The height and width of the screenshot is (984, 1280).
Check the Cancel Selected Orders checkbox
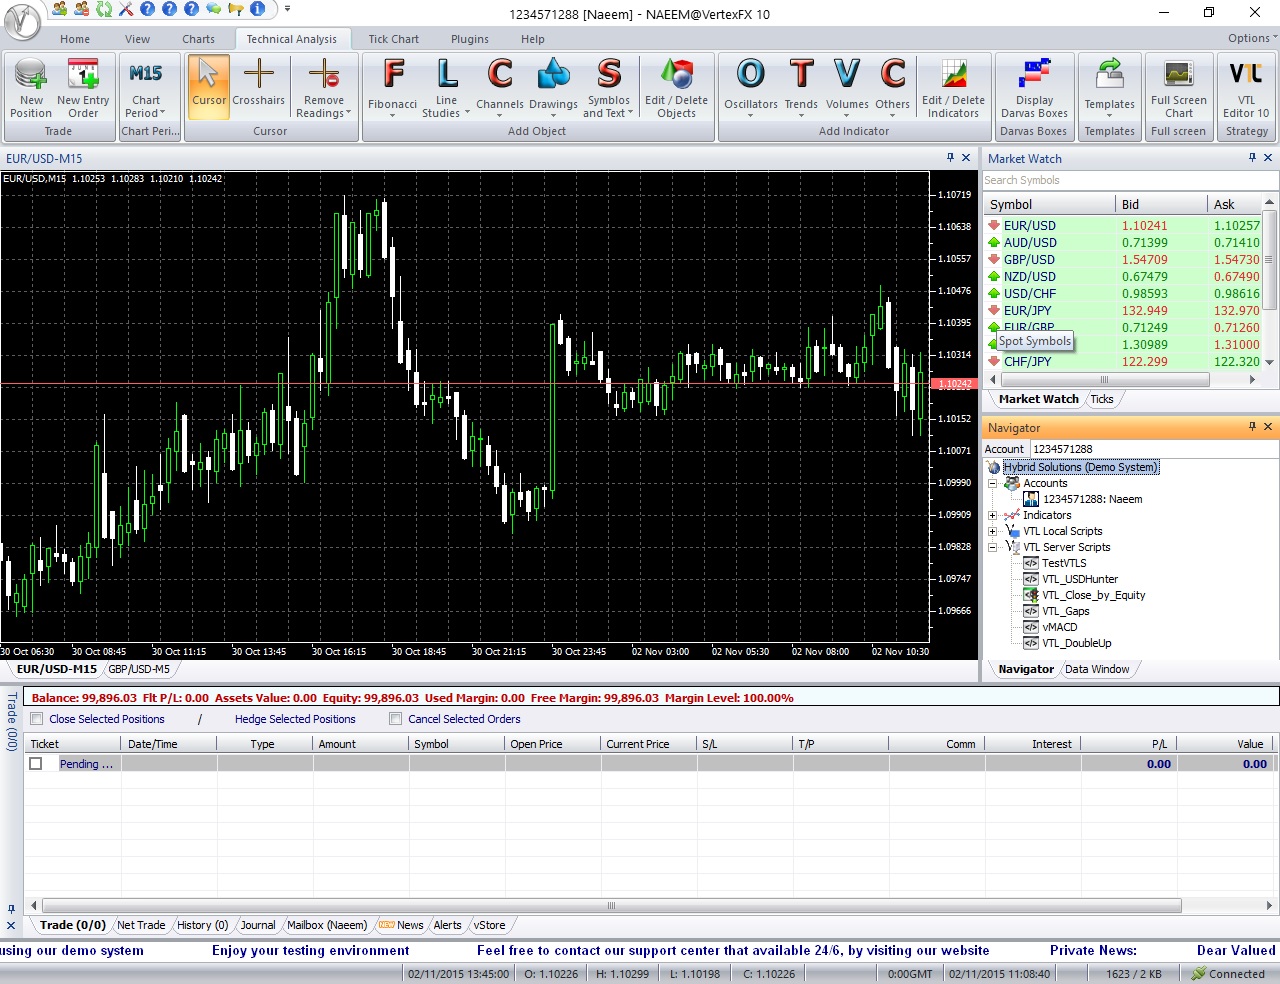(x=396, y=719)
